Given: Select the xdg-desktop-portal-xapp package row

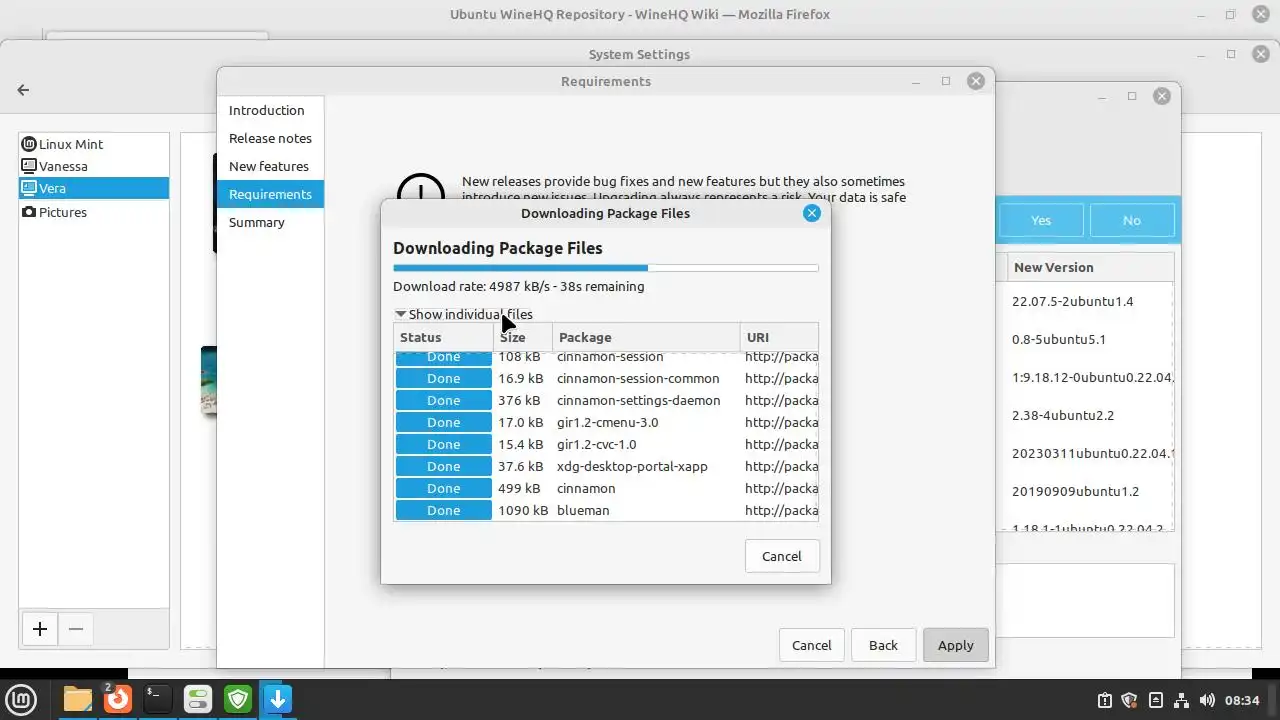Looking at the screenshot, I should pos(606,466).
